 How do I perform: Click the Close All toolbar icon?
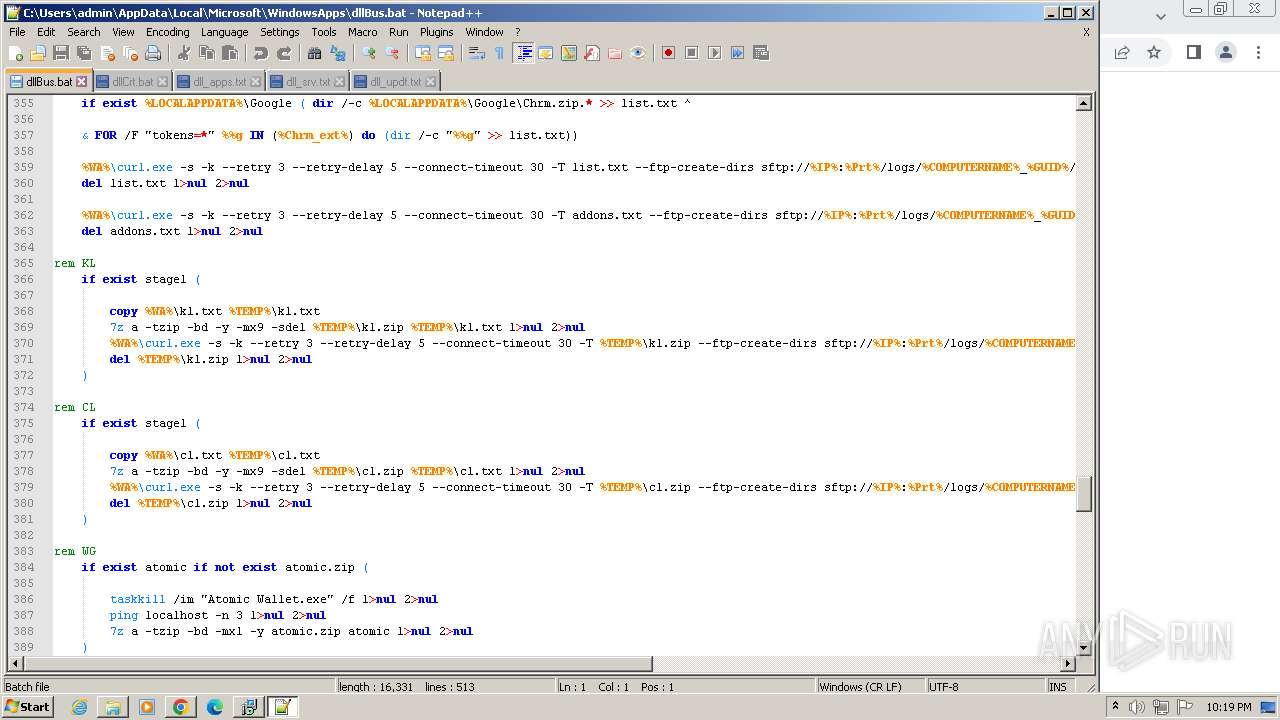[130, 53]
